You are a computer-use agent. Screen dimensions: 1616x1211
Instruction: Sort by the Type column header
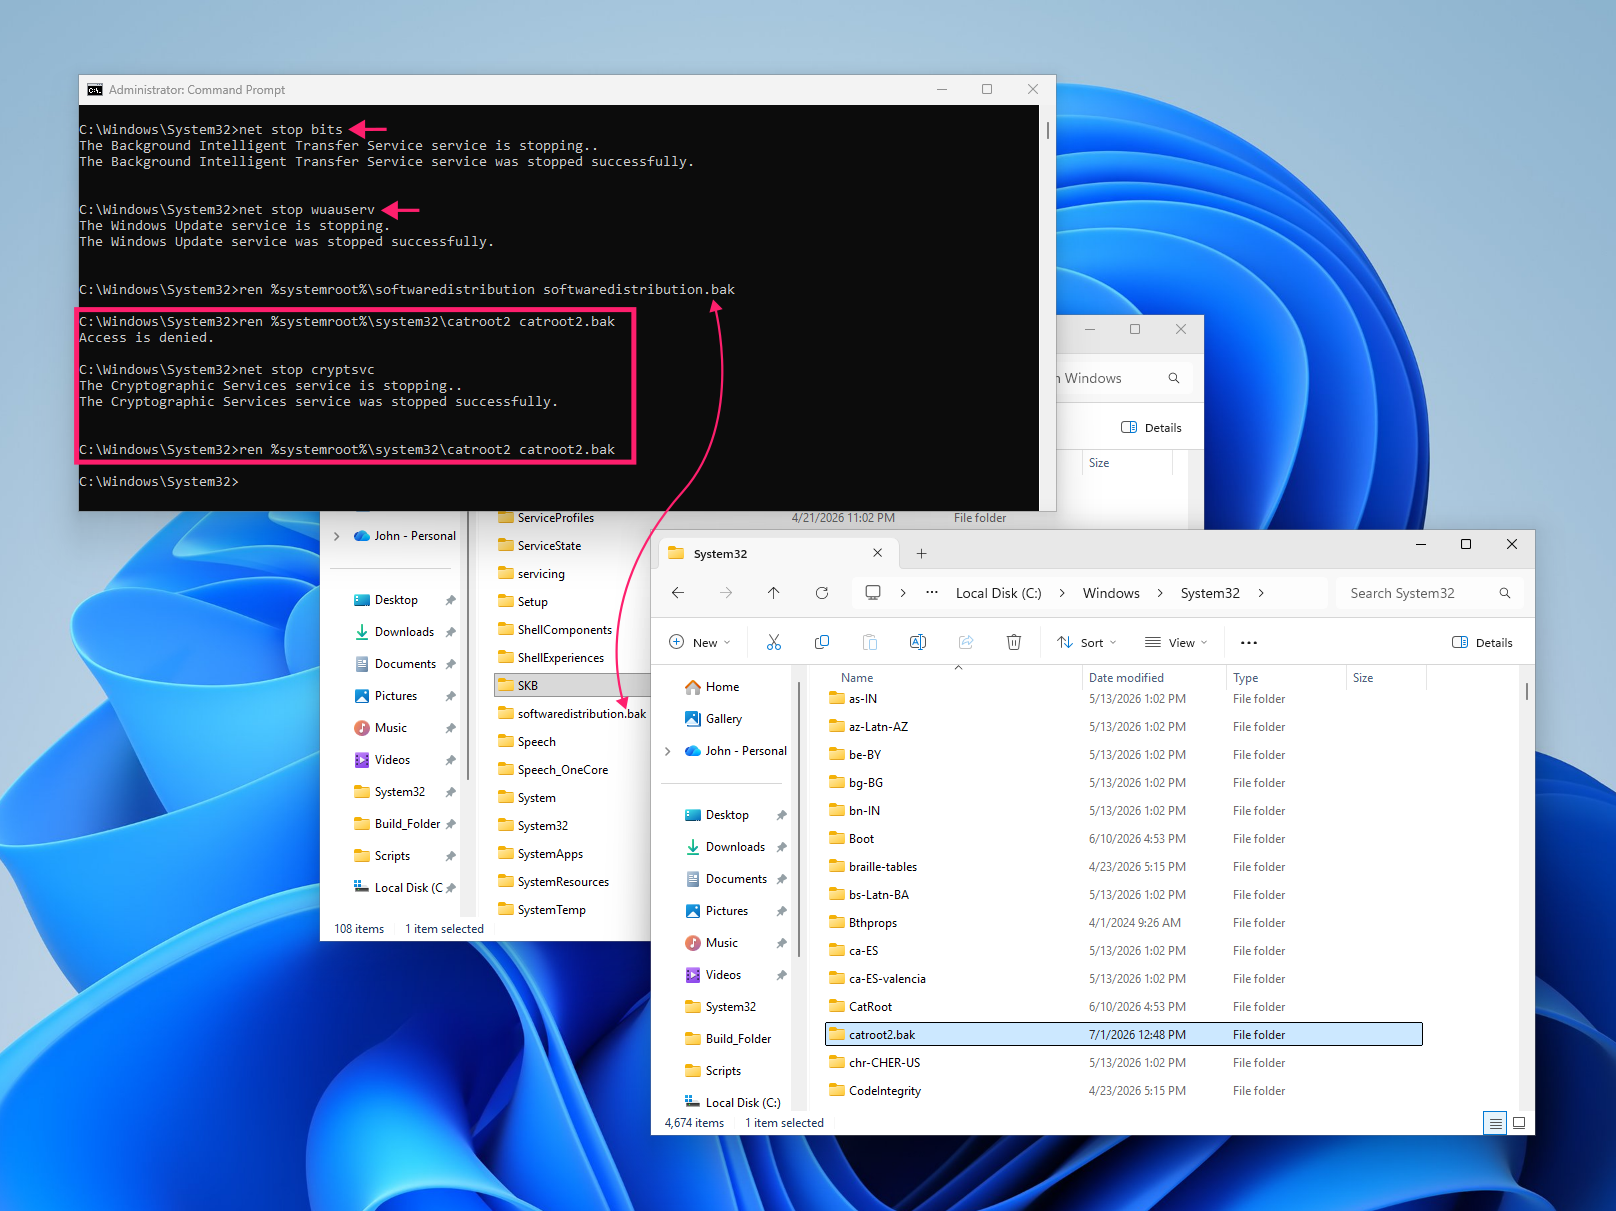coord(1245,678)
